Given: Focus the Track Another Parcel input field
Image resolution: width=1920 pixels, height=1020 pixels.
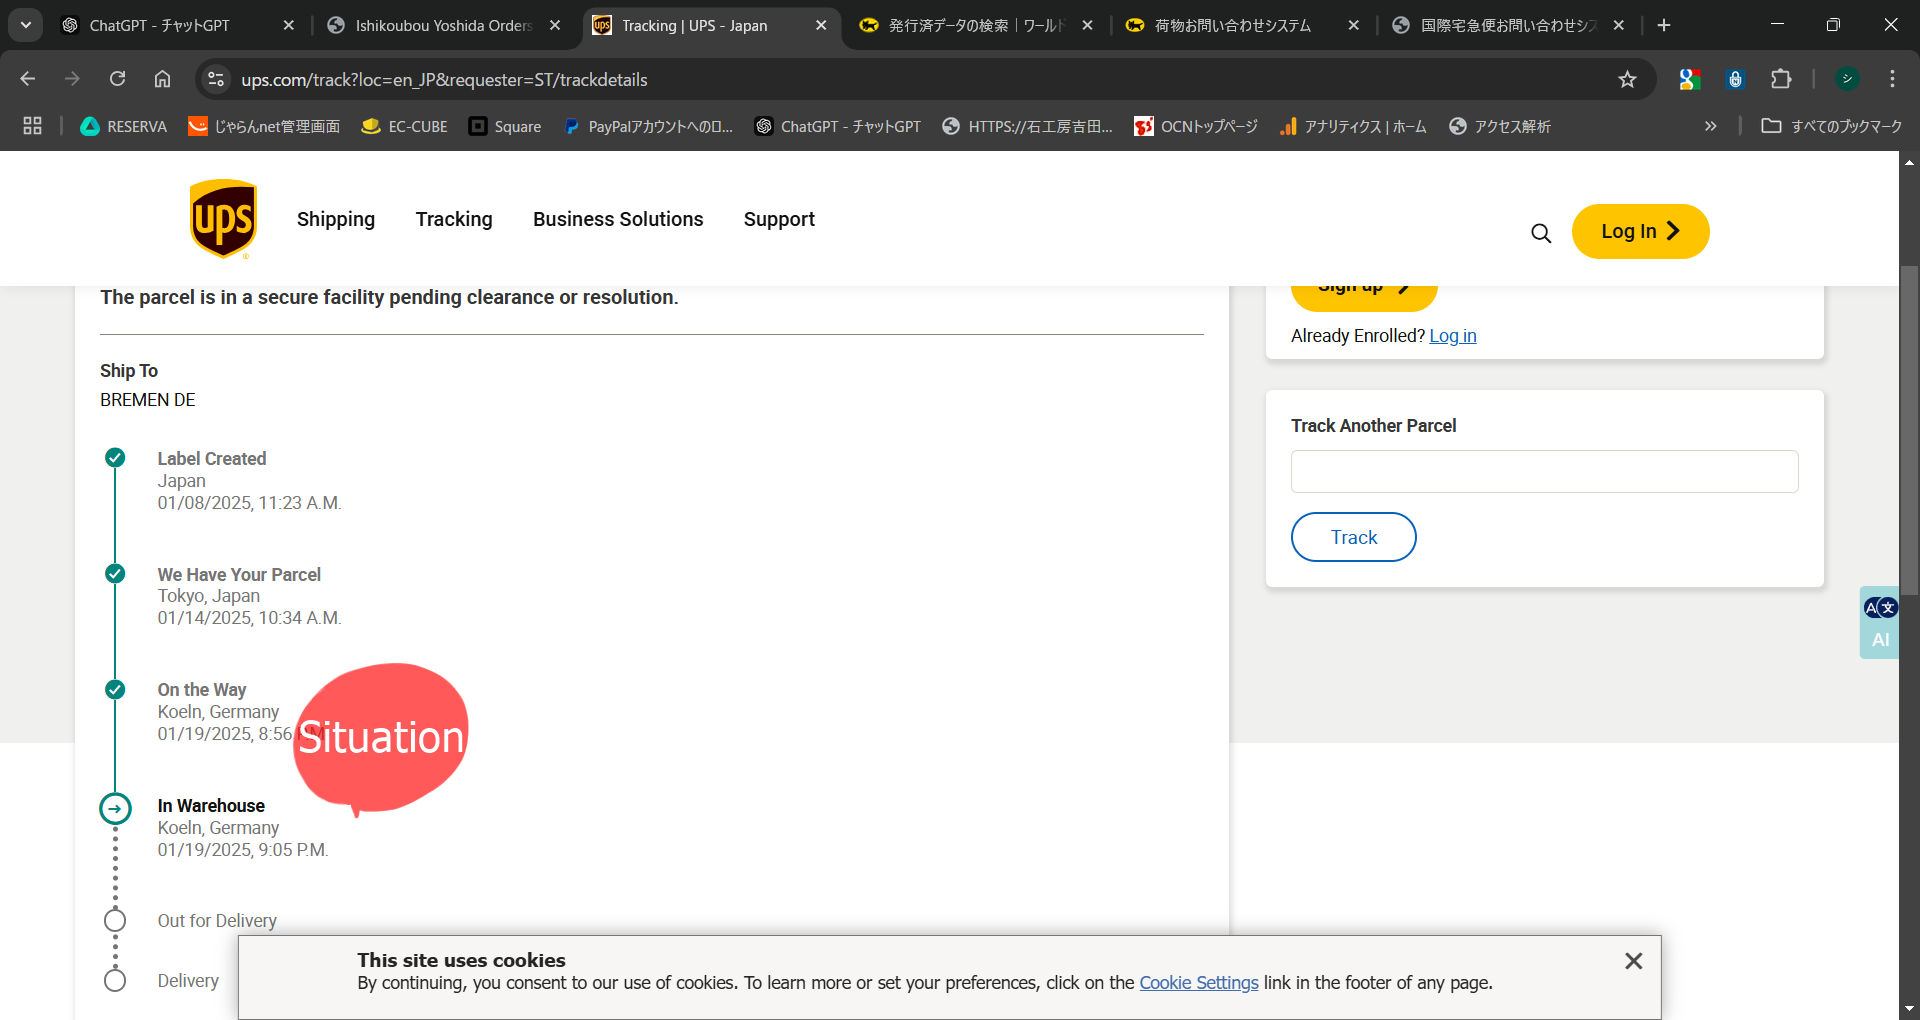Looking at the screenshot, I should (1544, 471).
